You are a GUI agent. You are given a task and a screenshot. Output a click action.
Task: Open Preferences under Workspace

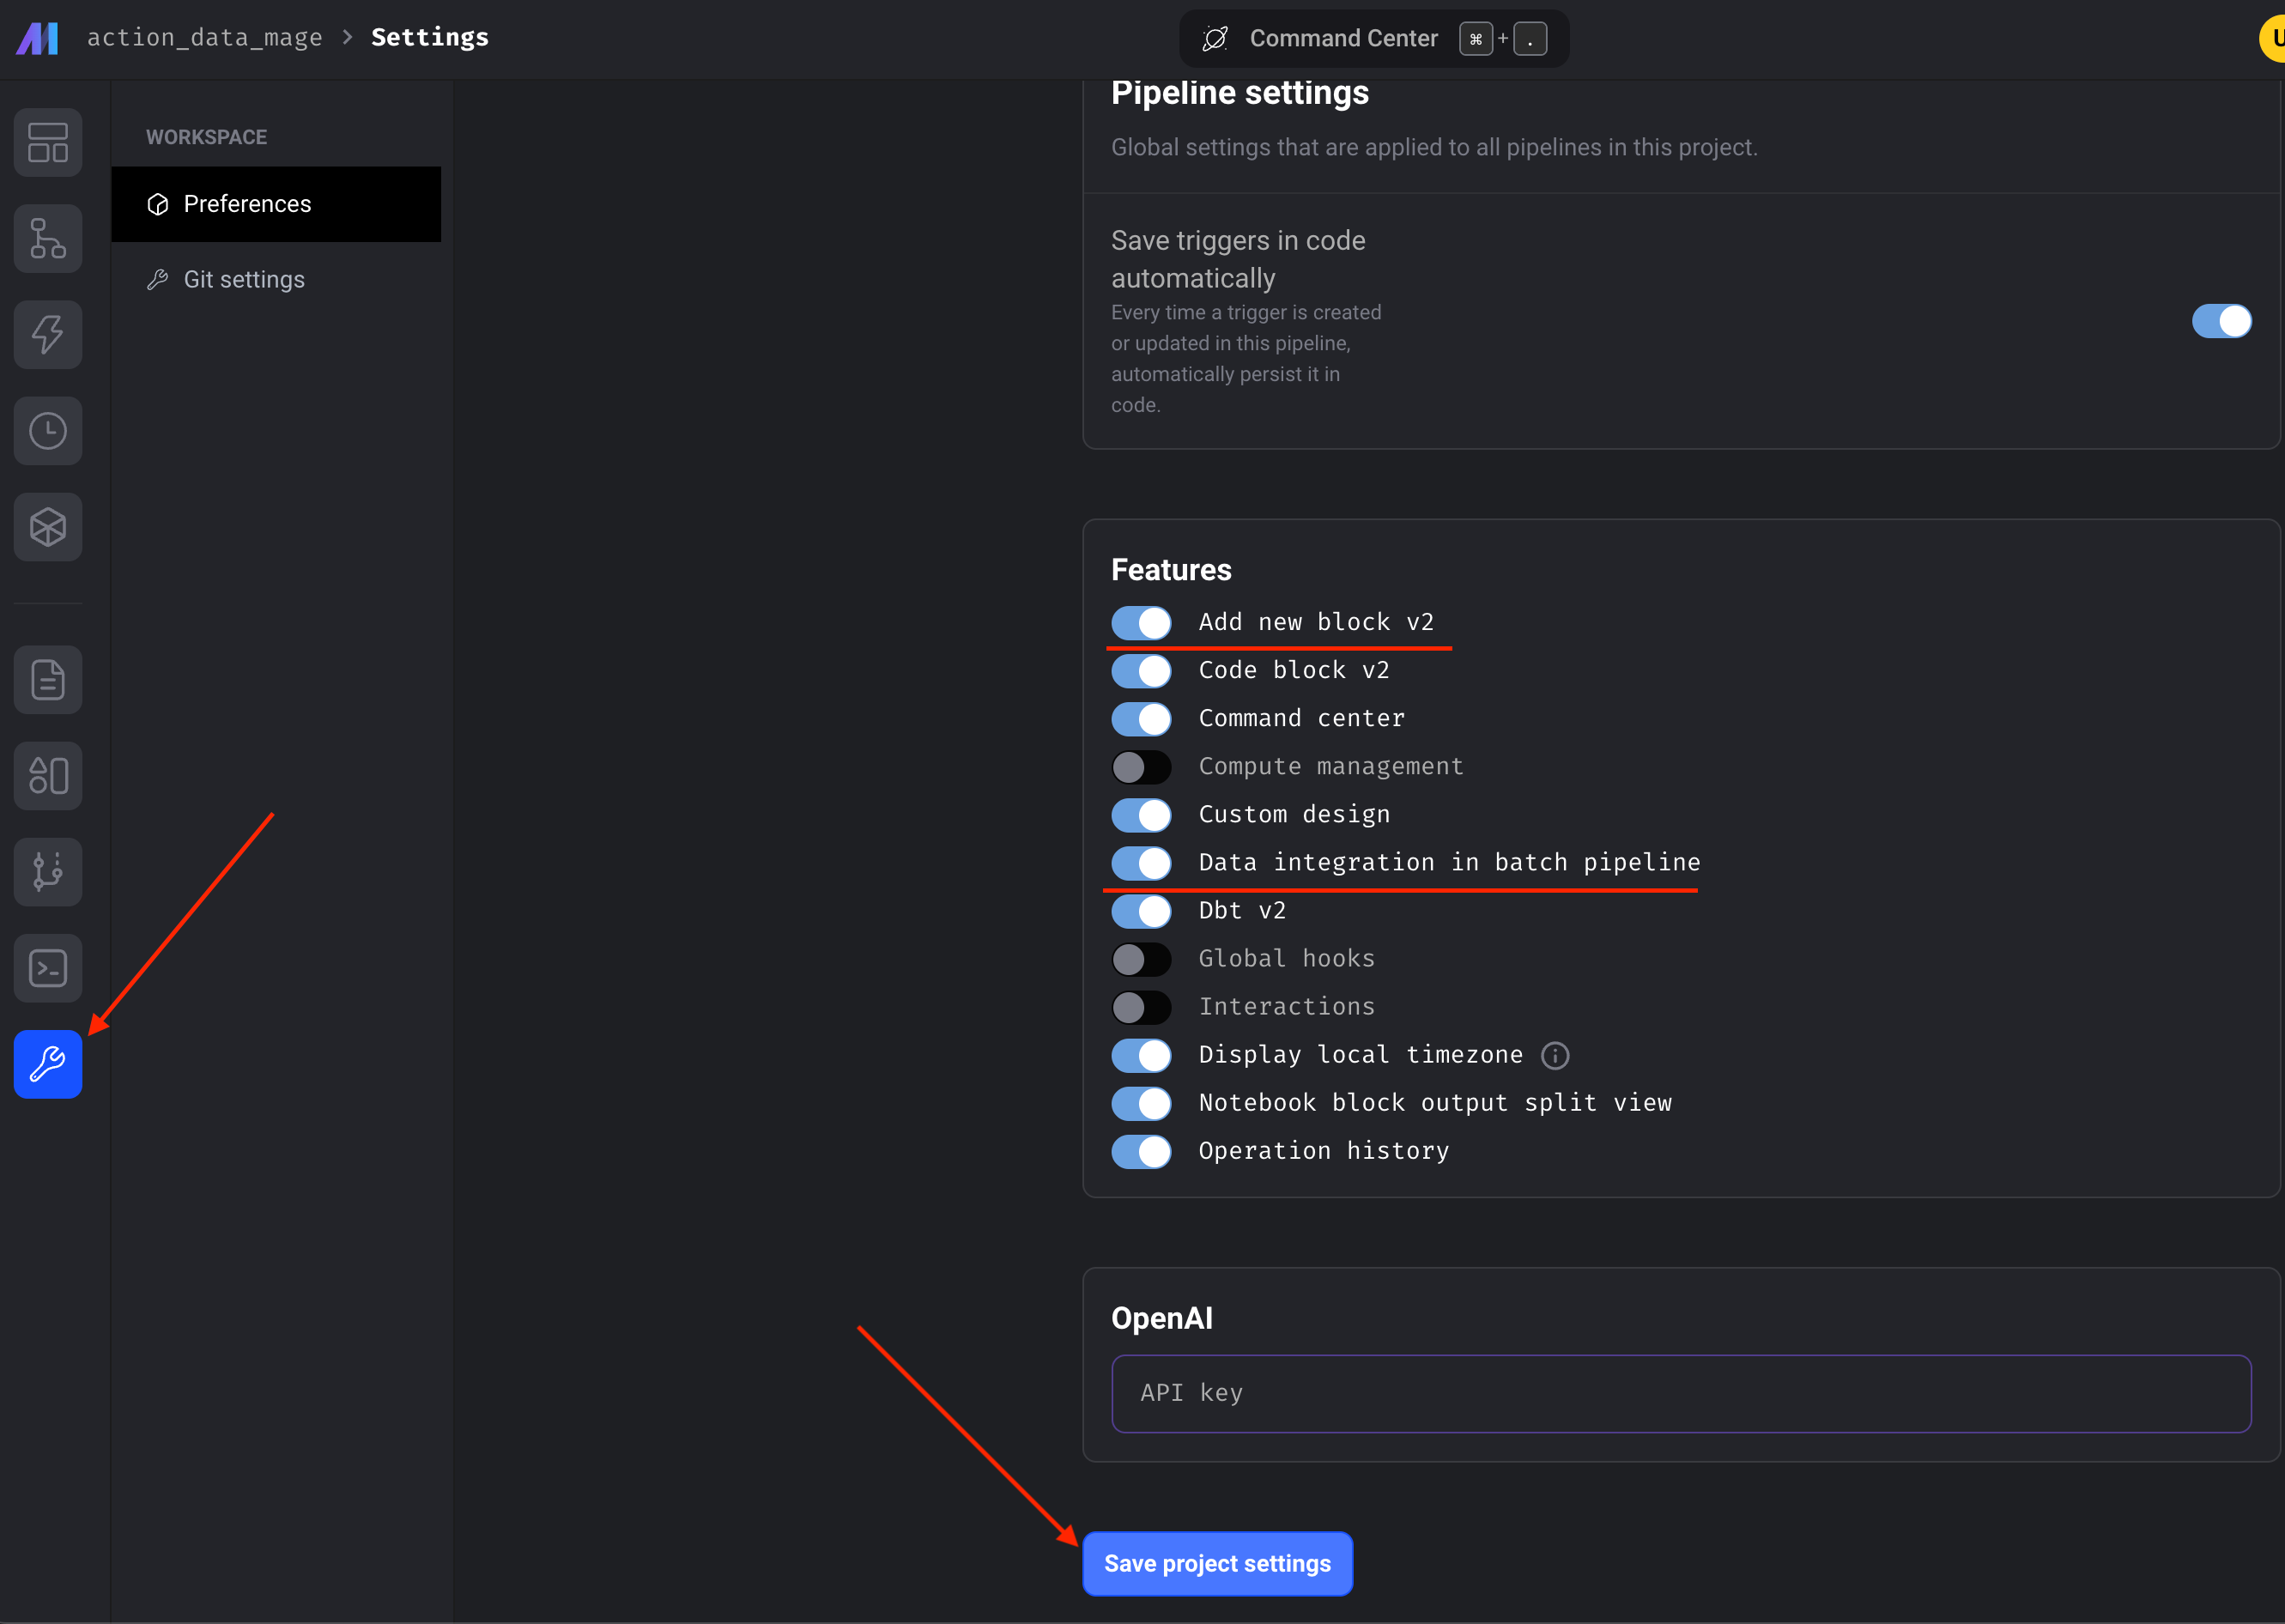tap(247, 203)
